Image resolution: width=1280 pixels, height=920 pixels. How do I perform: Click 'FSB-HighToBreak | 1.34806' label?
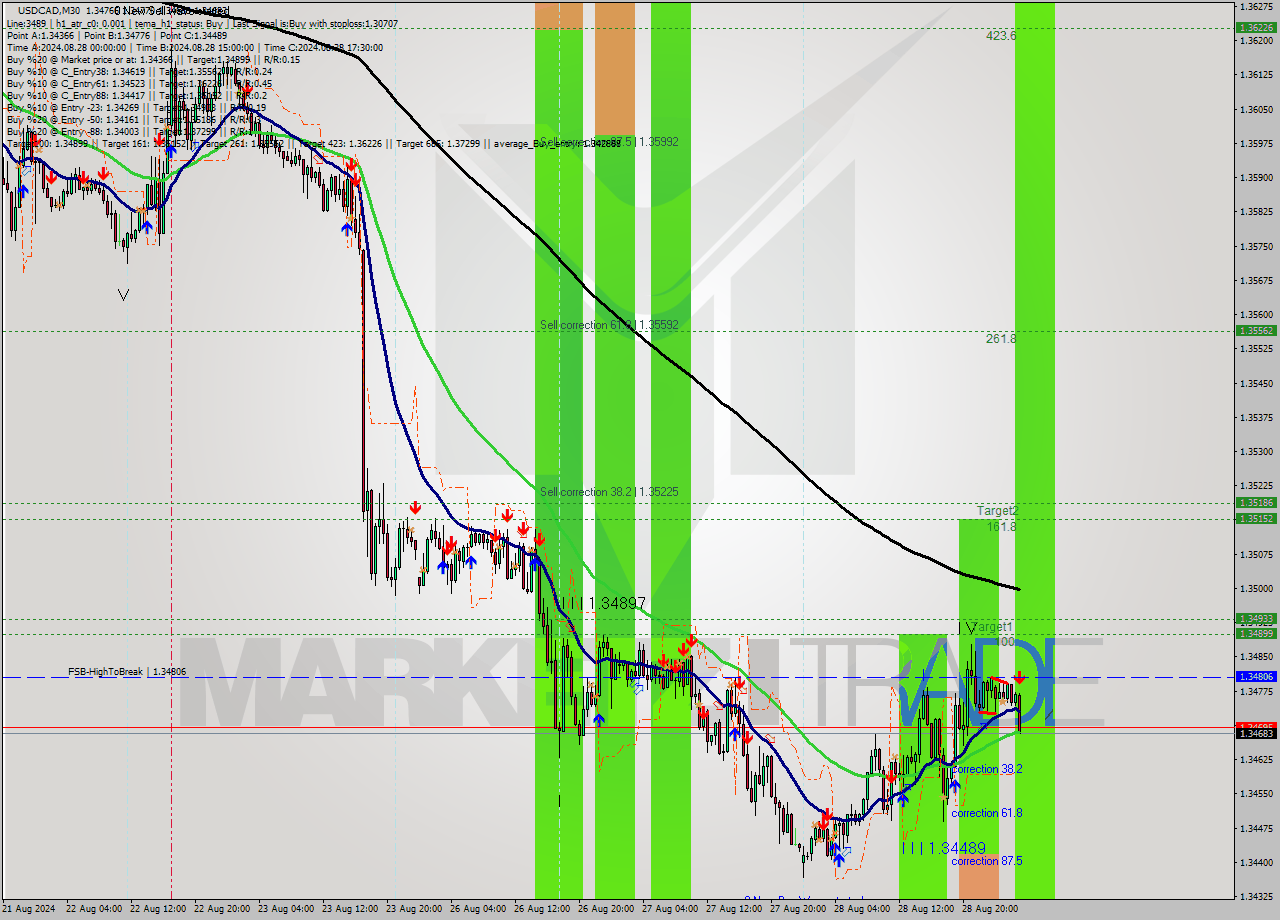[127, 672]
